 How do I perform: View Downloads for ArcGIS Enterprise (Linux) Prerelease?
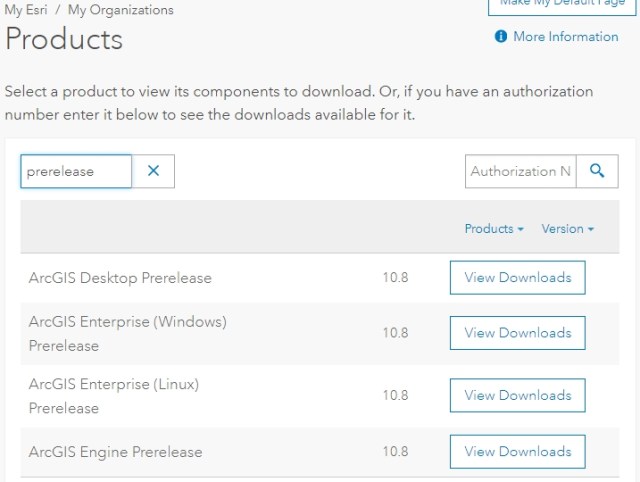tap(517, 395)
